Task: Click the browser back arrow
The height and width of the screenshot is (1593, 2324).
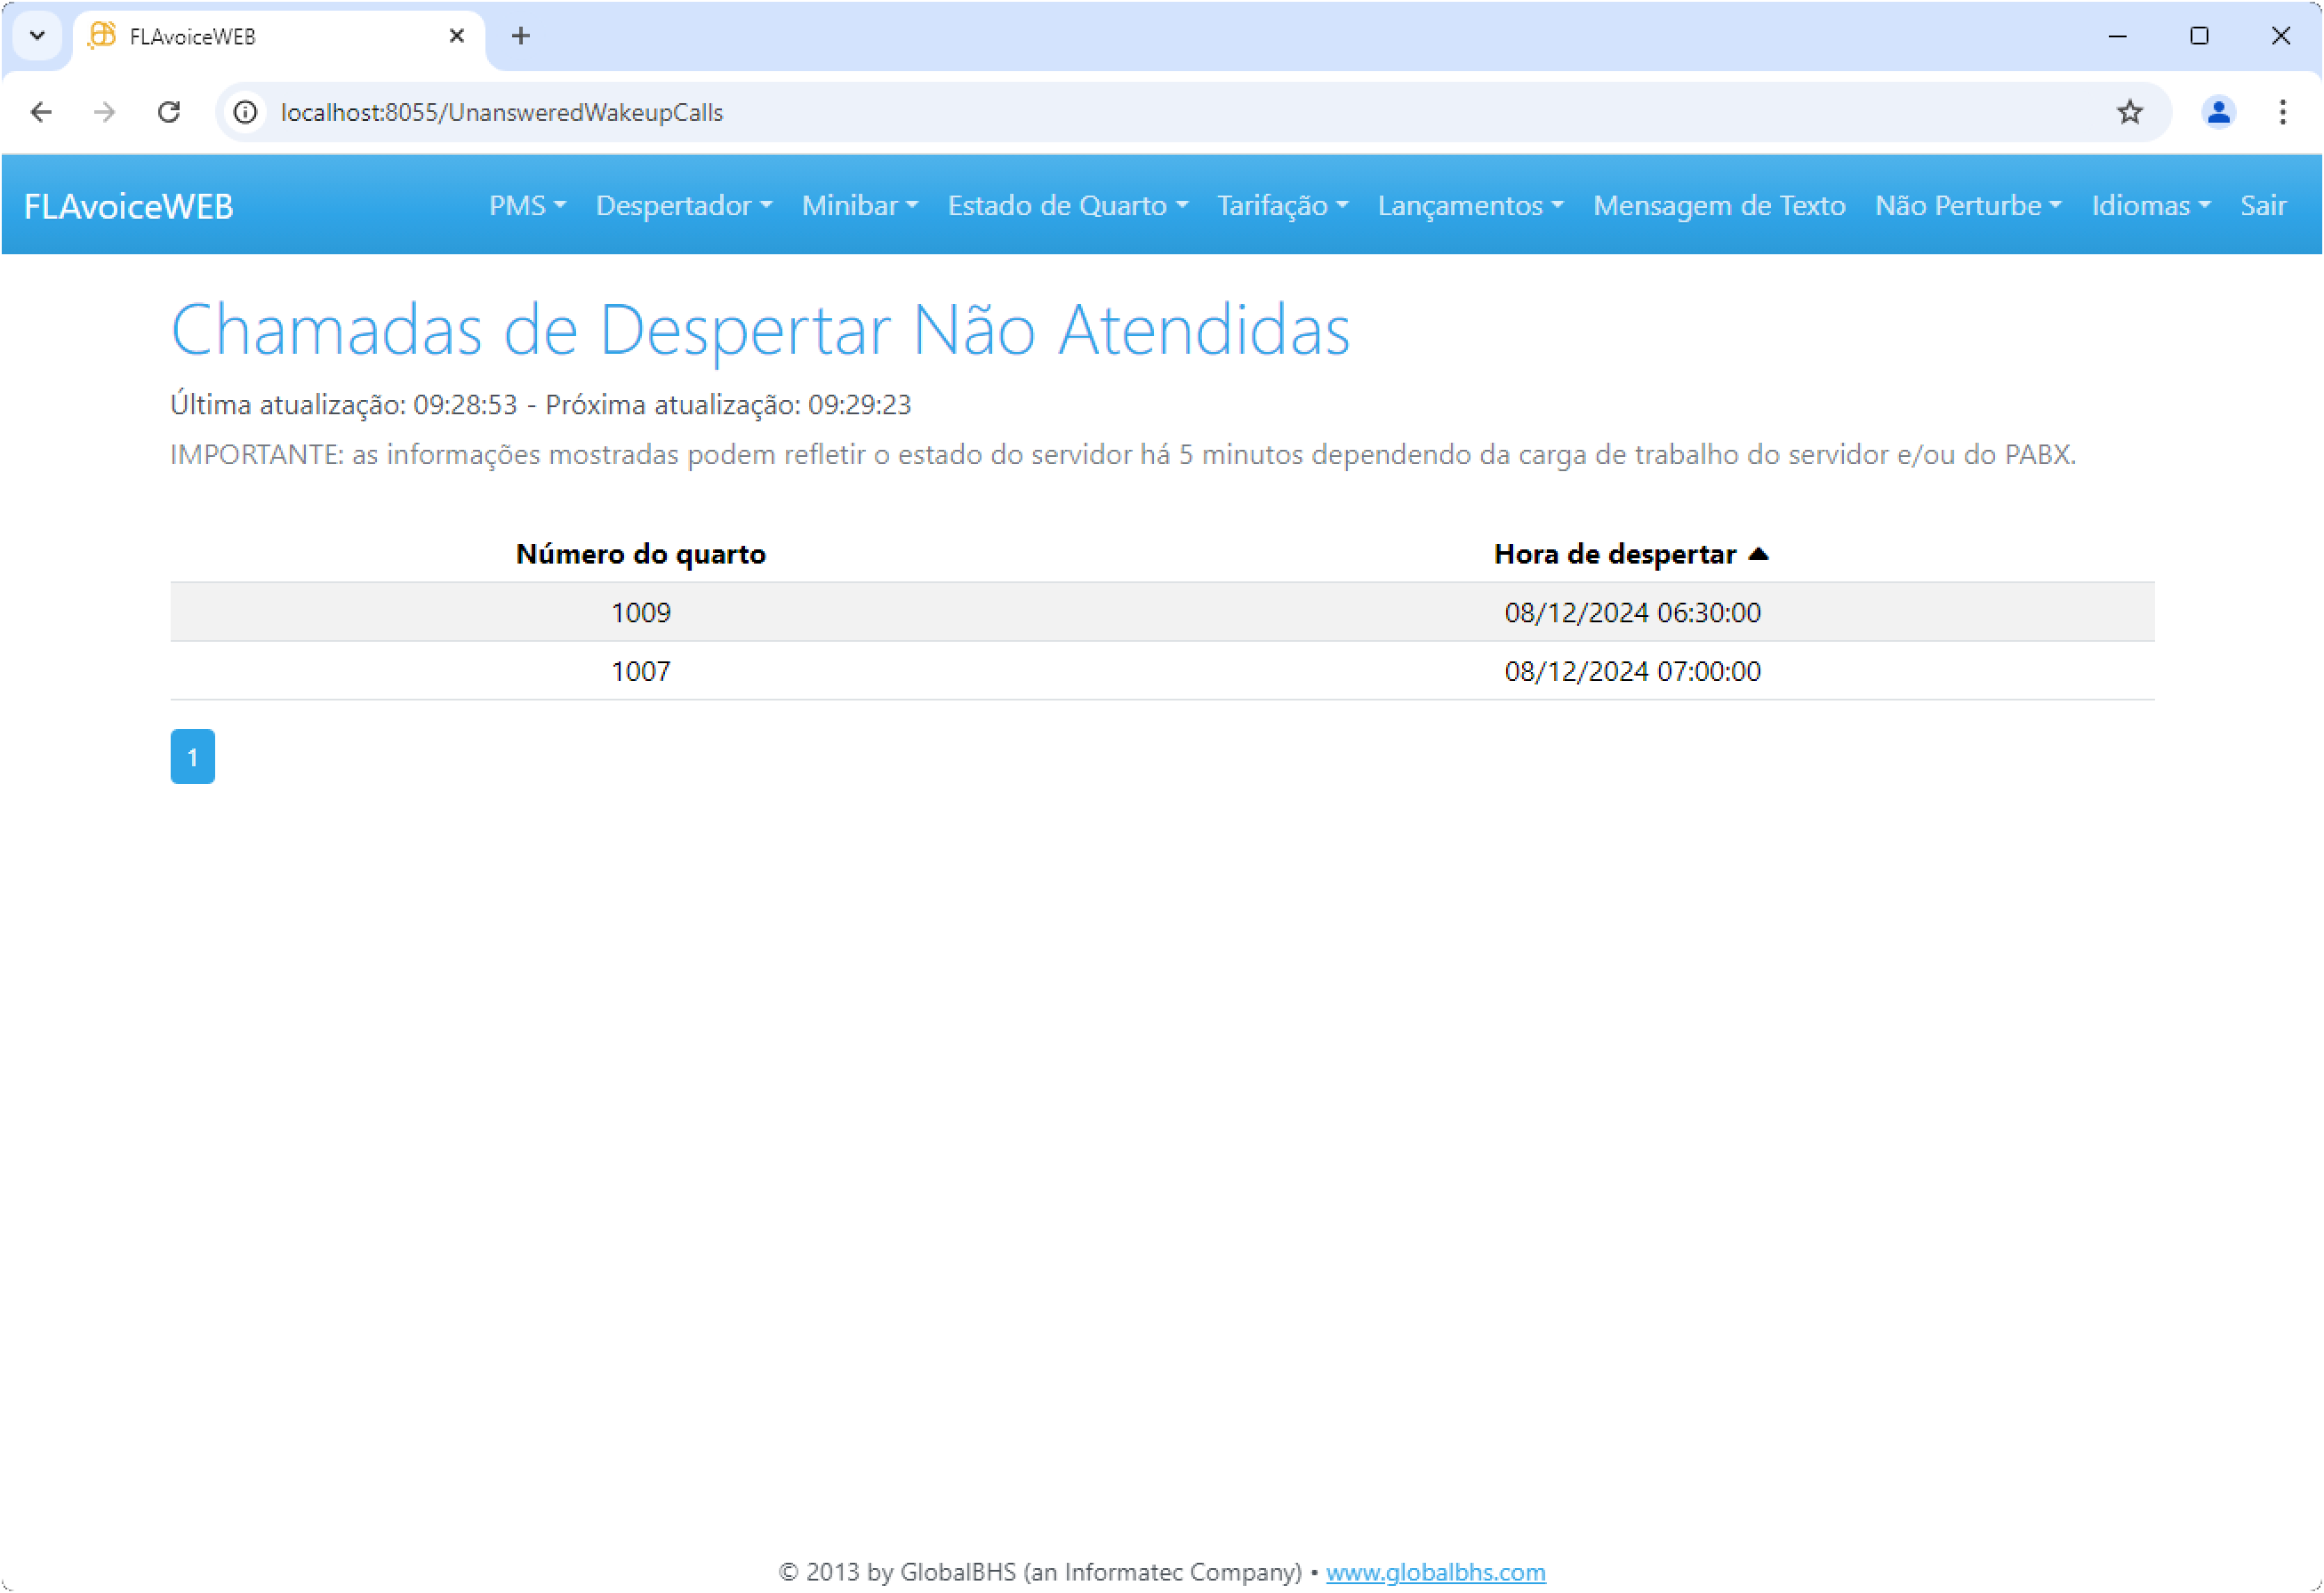Action: coord(41,112)
